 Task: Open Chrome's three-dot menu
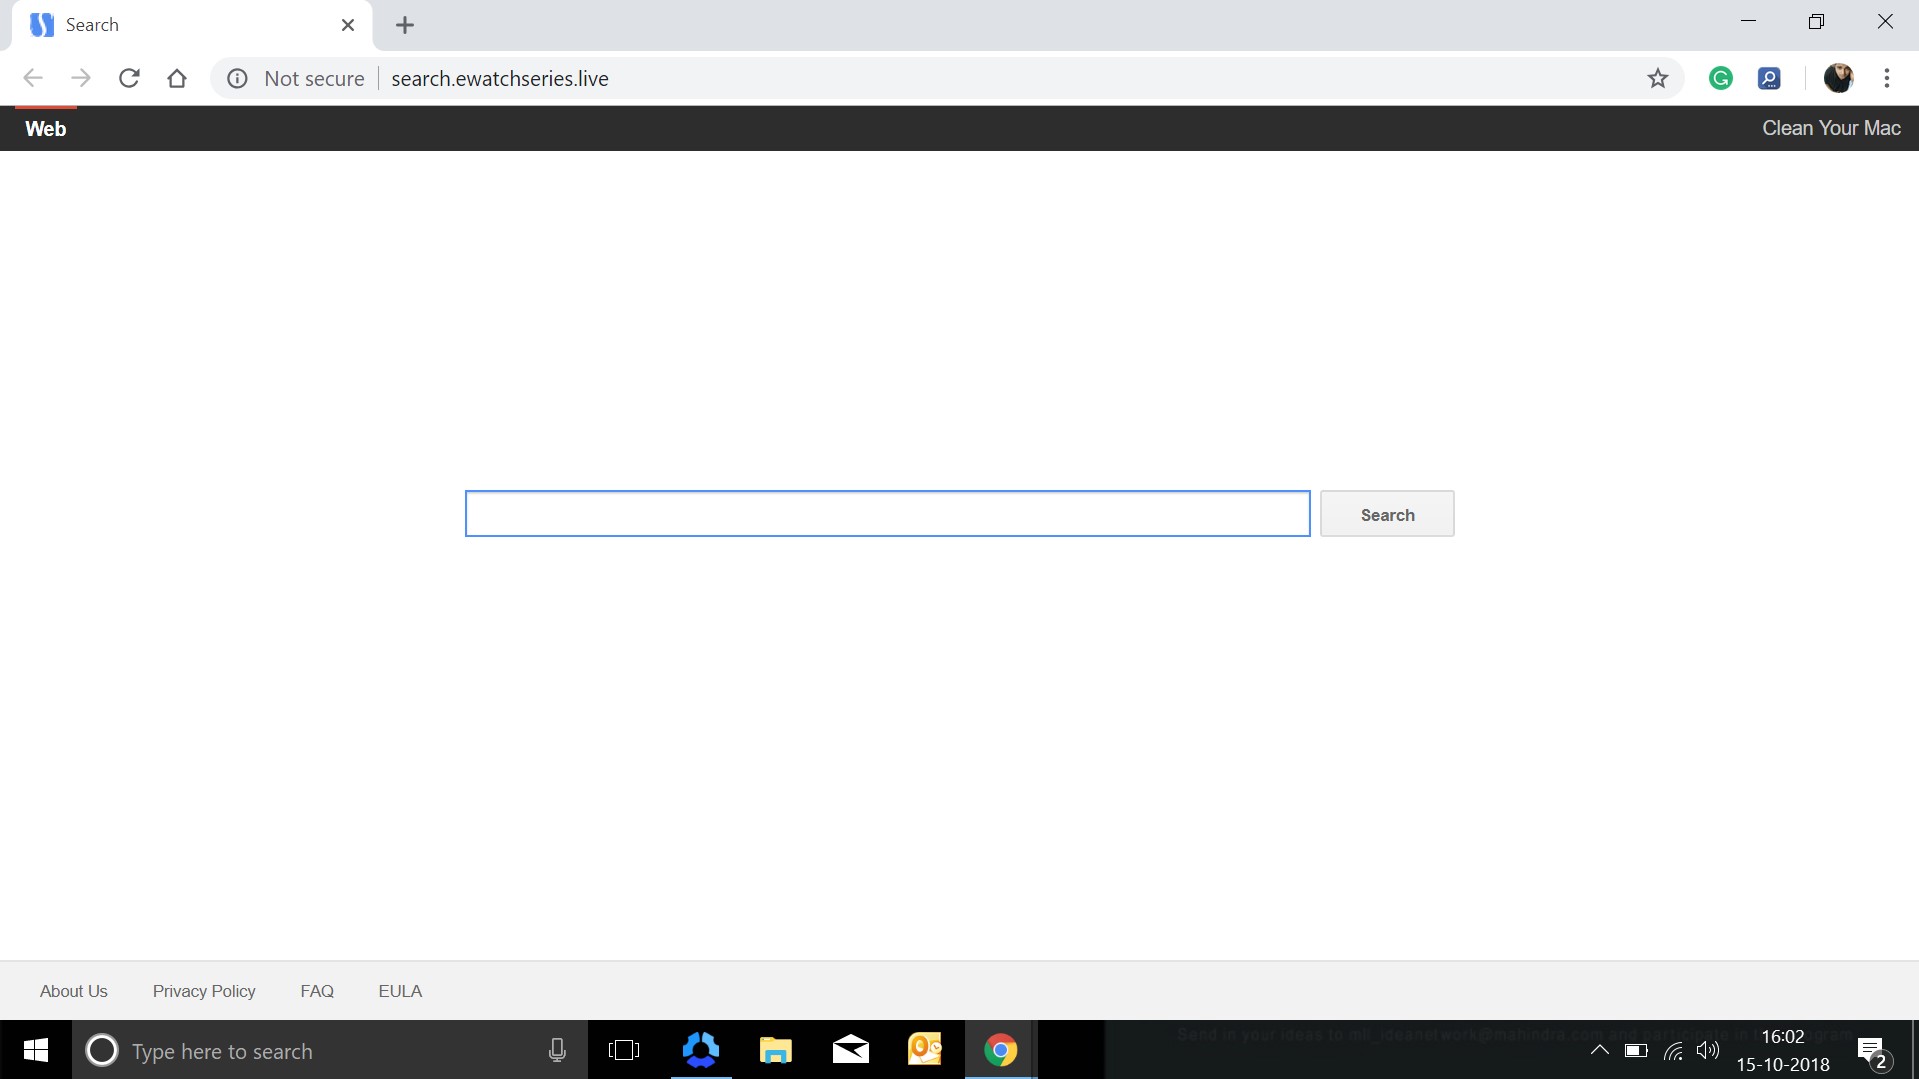[1887, 78]
